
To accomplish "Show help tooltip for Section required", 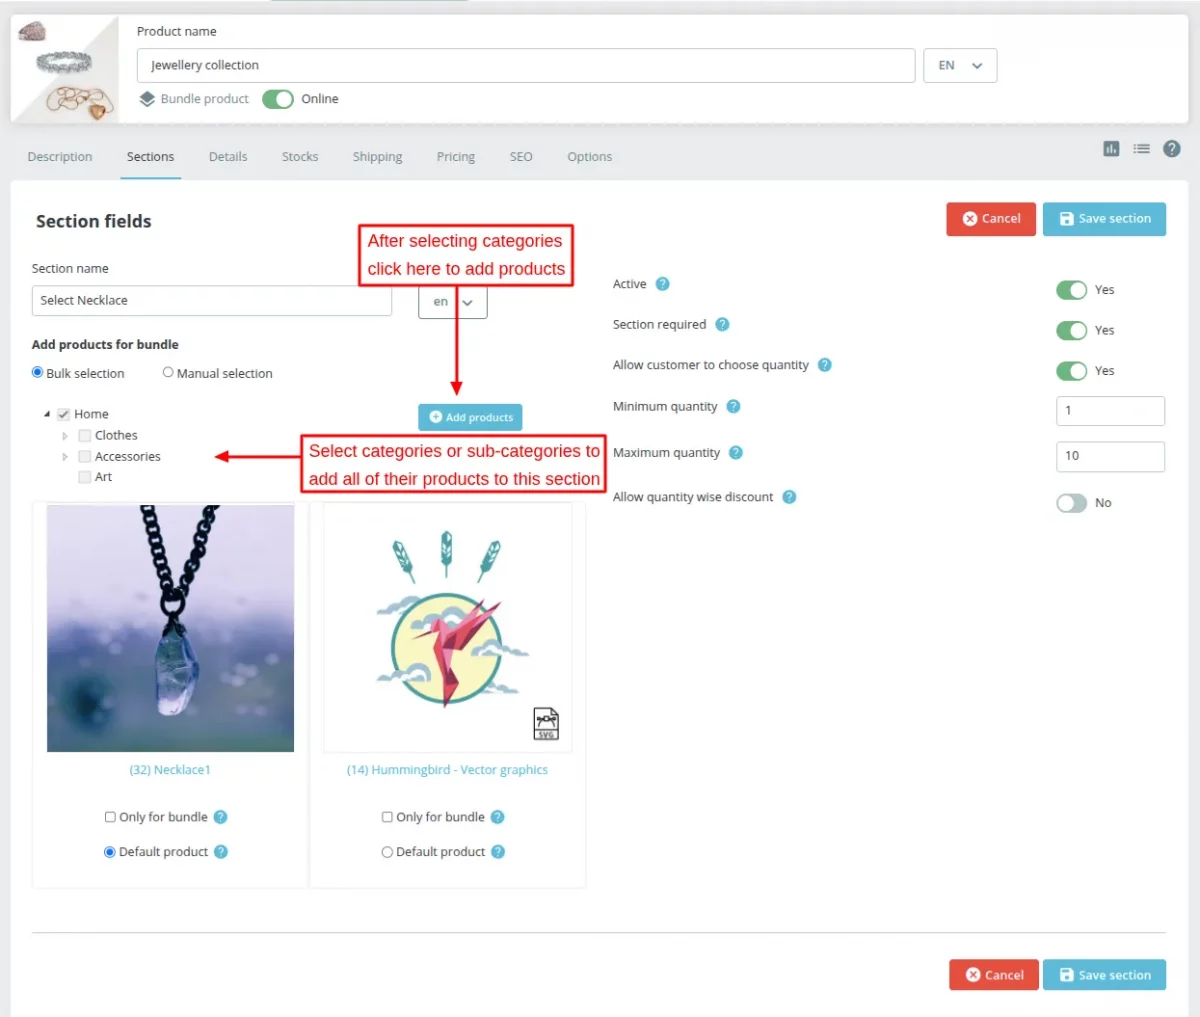I will 722,324.
